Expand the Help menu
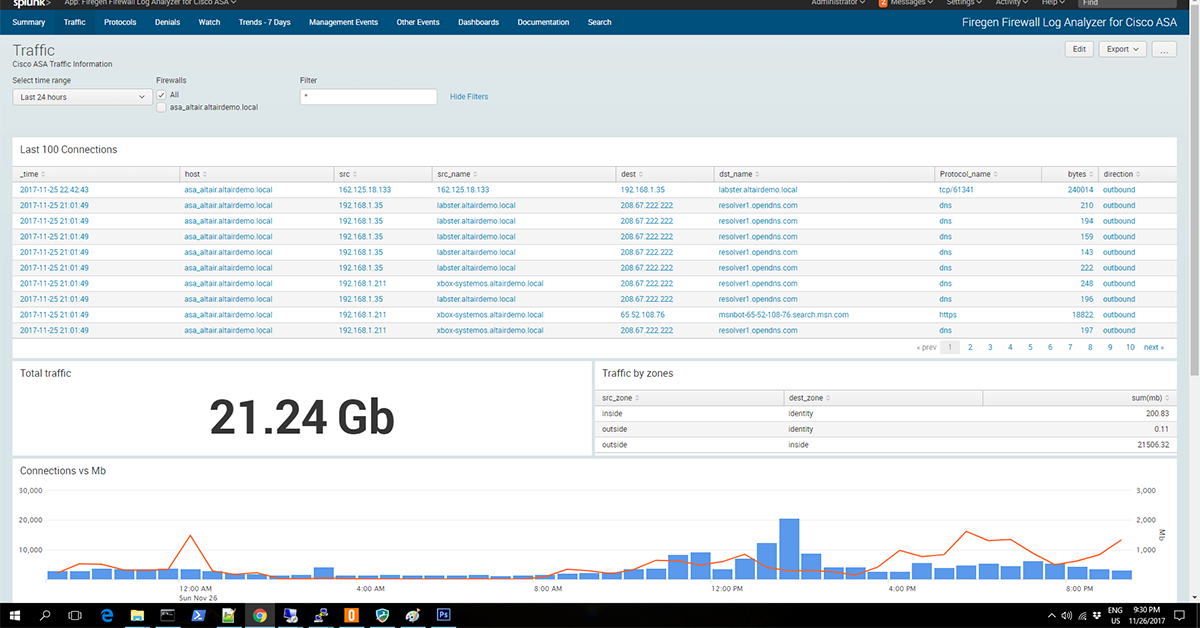The width and height of the screenshot is (1200, 628). tap(1054, 3)
